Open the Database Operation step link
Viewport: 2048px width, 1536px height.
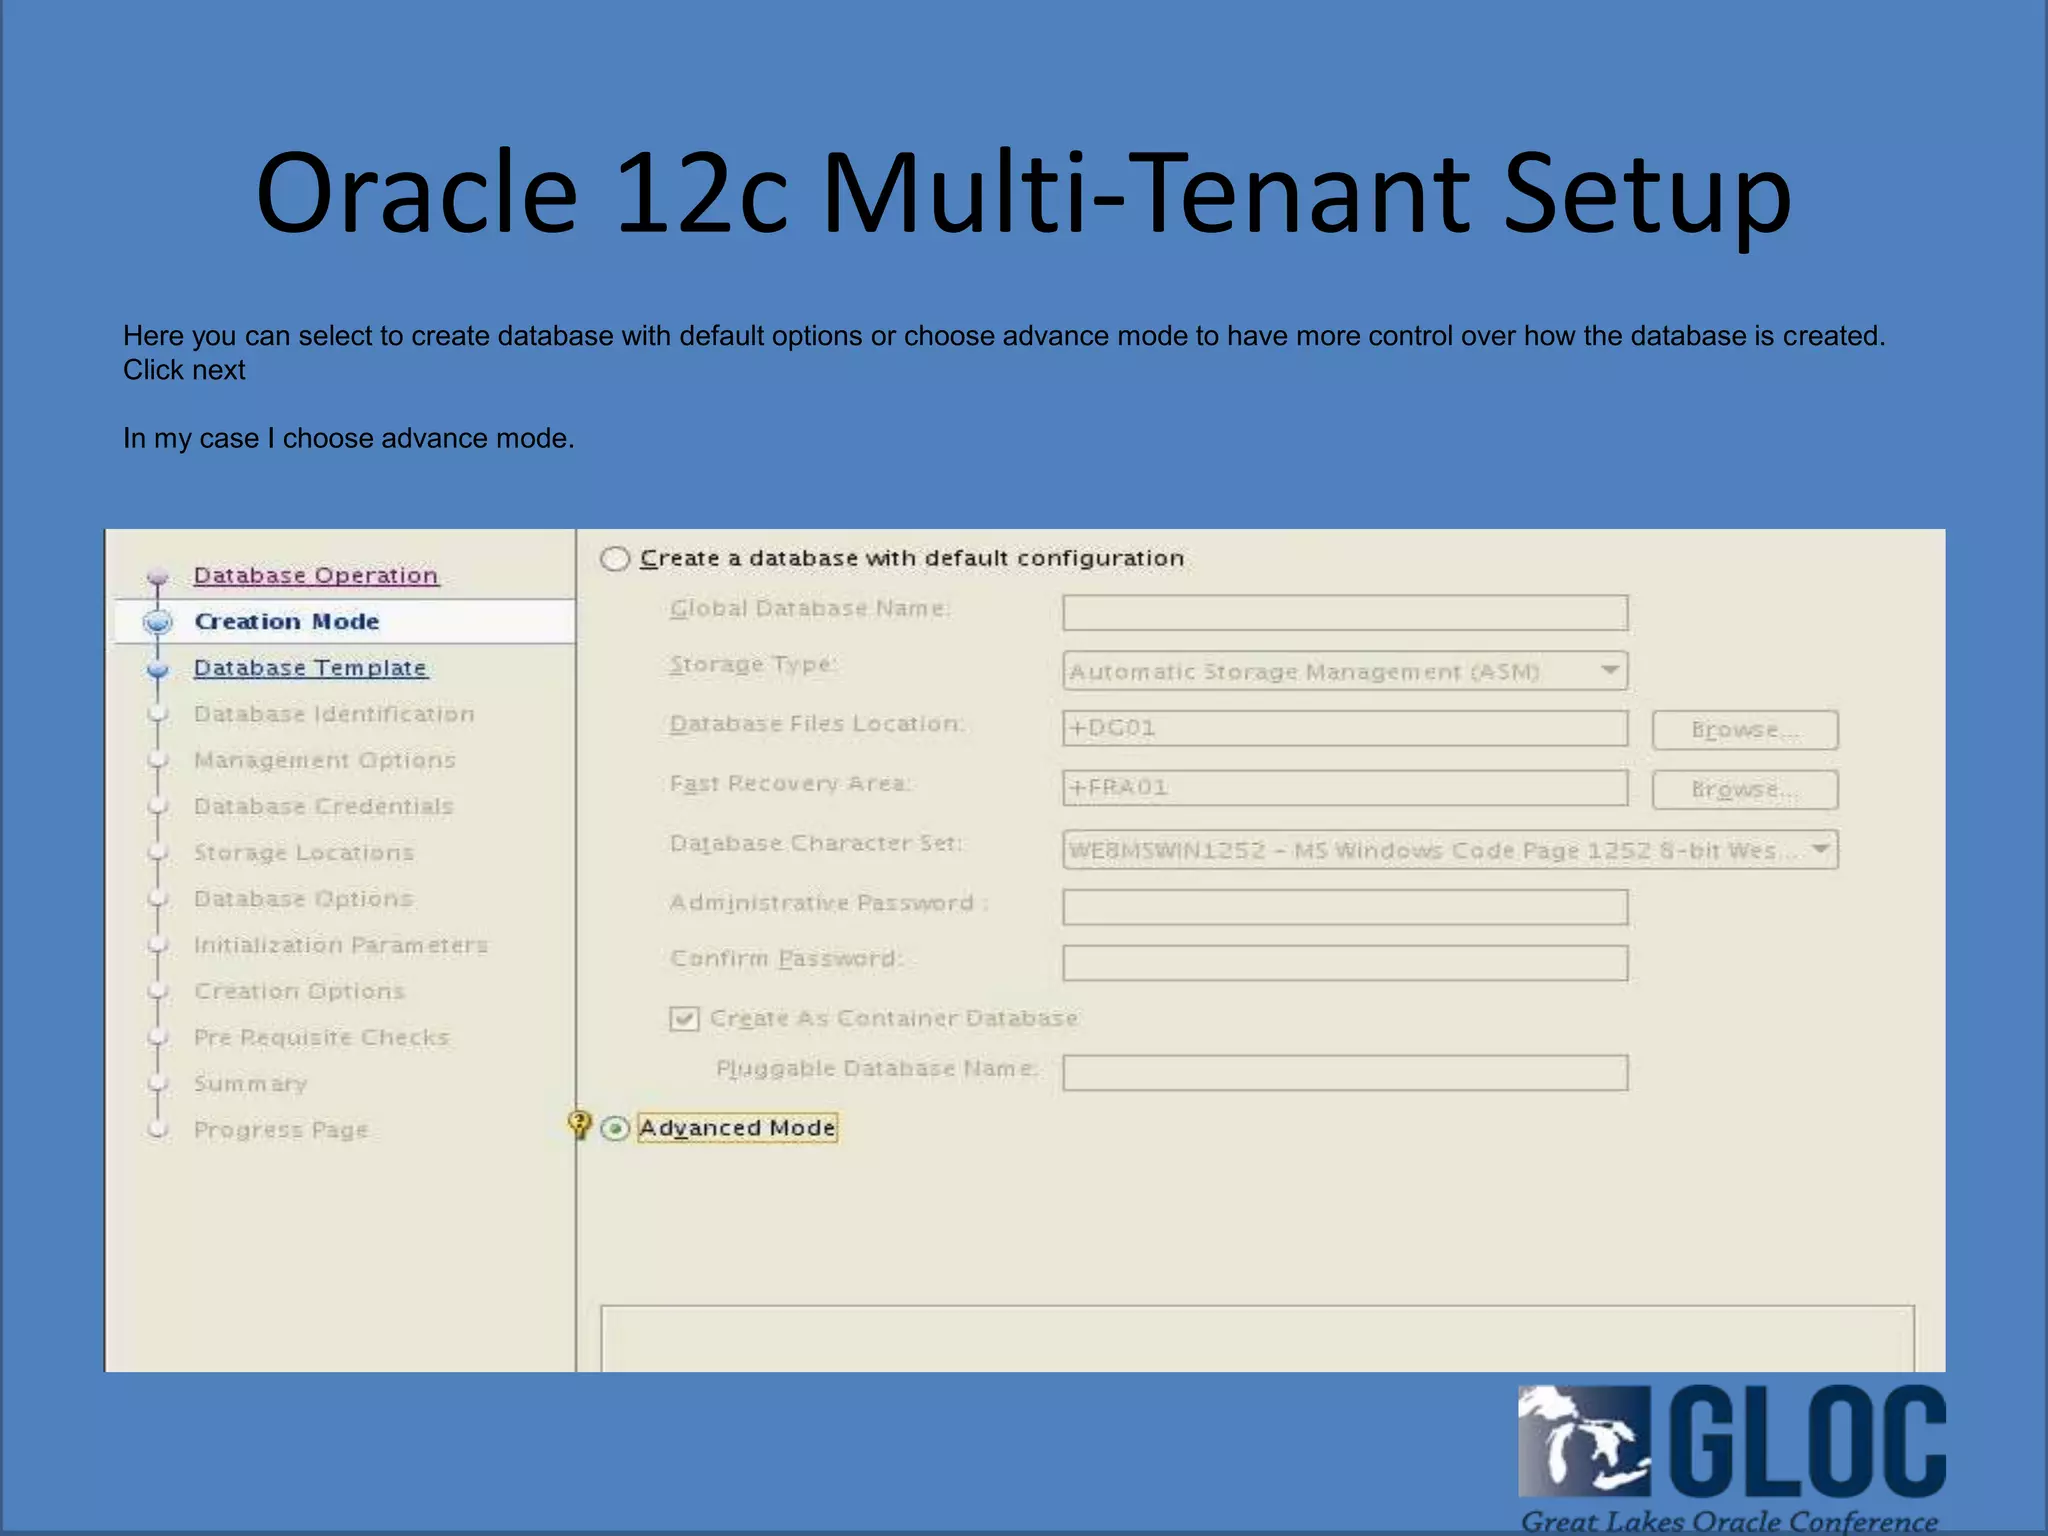[316, 575]
